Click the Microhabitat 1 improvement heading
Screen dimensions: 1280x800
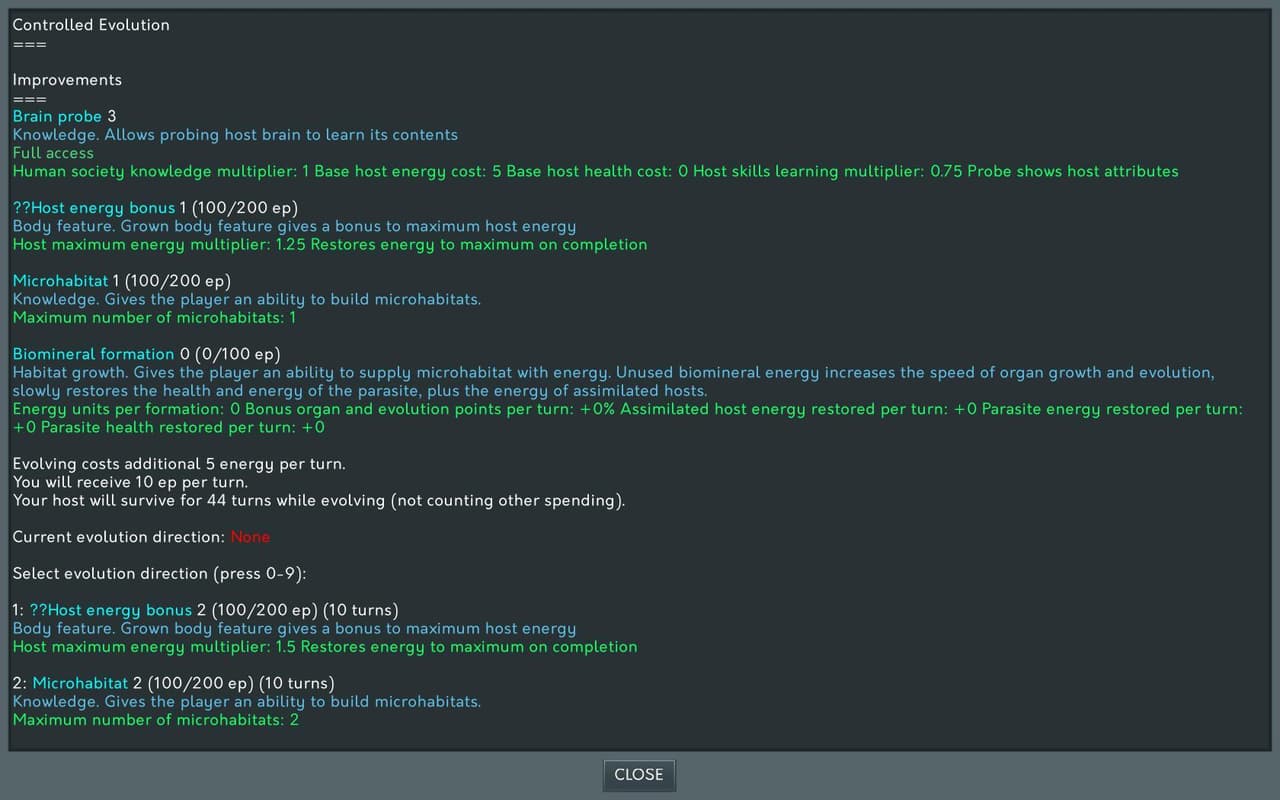122,281
